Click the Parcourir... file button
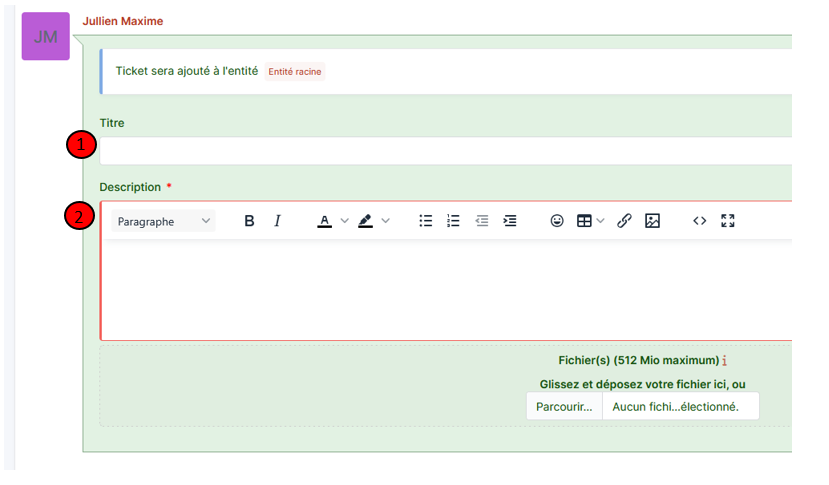Viewport: 829px width, 485px height. pos(564,406)
